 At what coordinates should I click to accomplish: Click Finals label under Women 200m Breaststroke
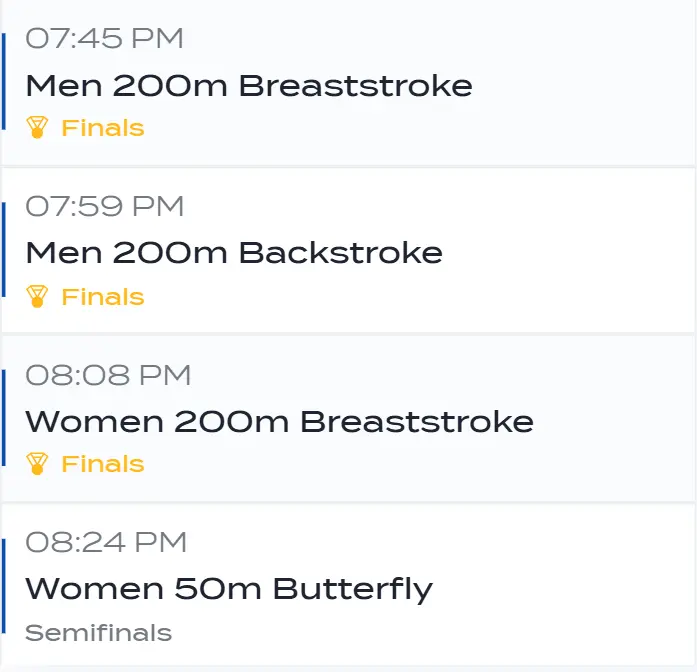click(x=102, y=464)
